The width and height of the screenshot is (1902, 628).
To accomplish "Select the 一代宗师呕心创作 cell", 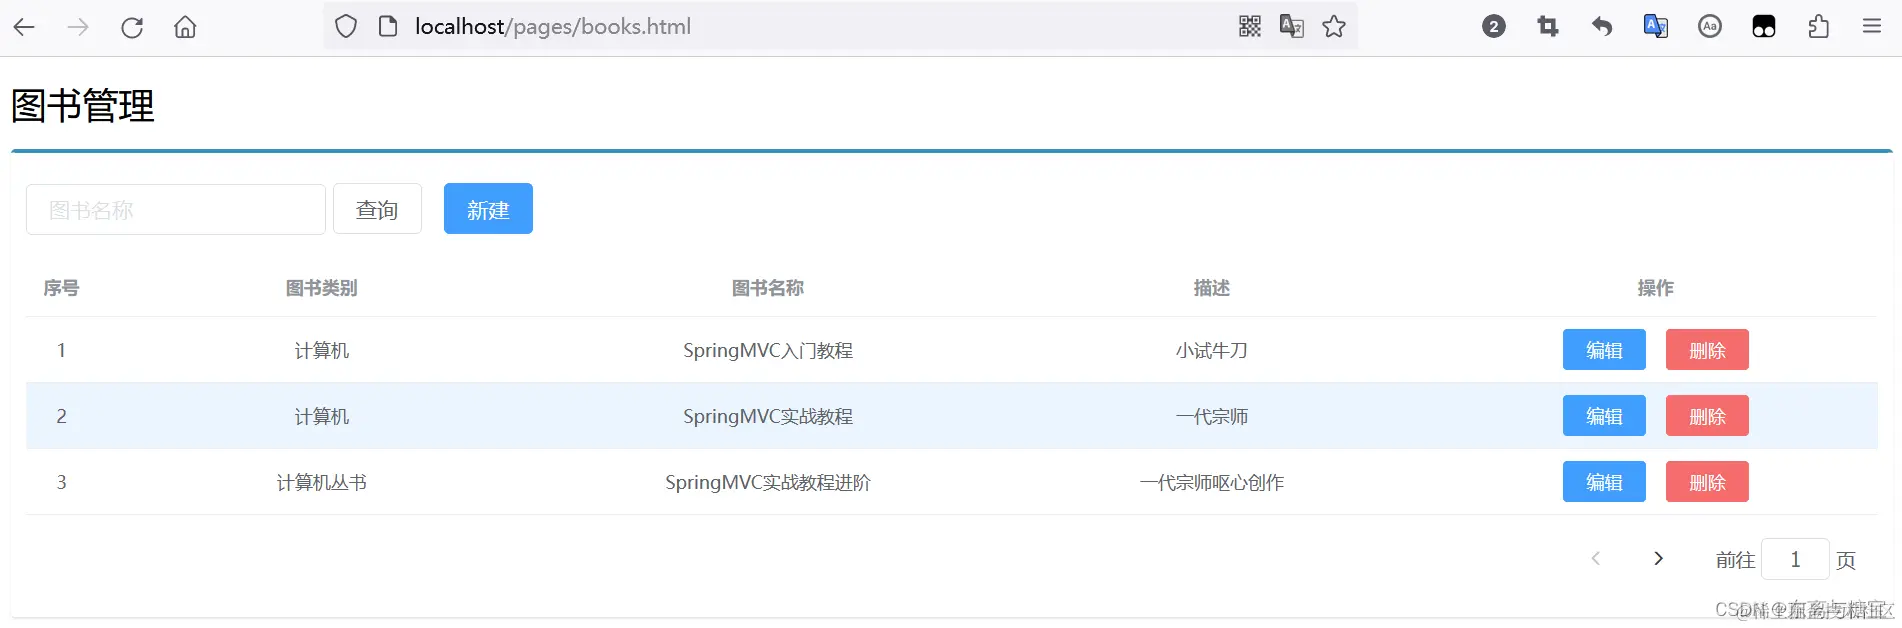I will coord(1212,482).
